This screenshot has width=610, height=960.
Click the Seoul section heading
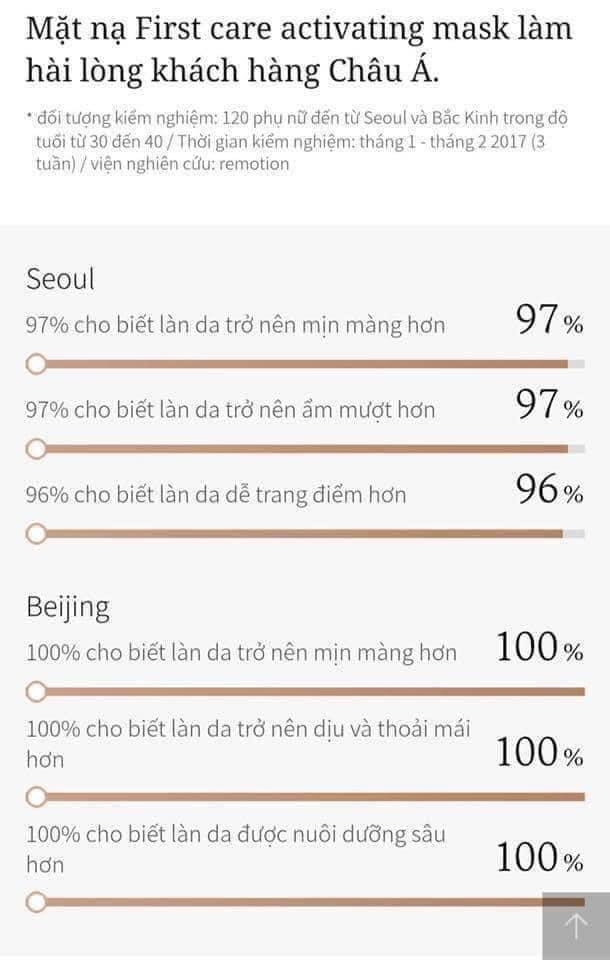[60, 279]
